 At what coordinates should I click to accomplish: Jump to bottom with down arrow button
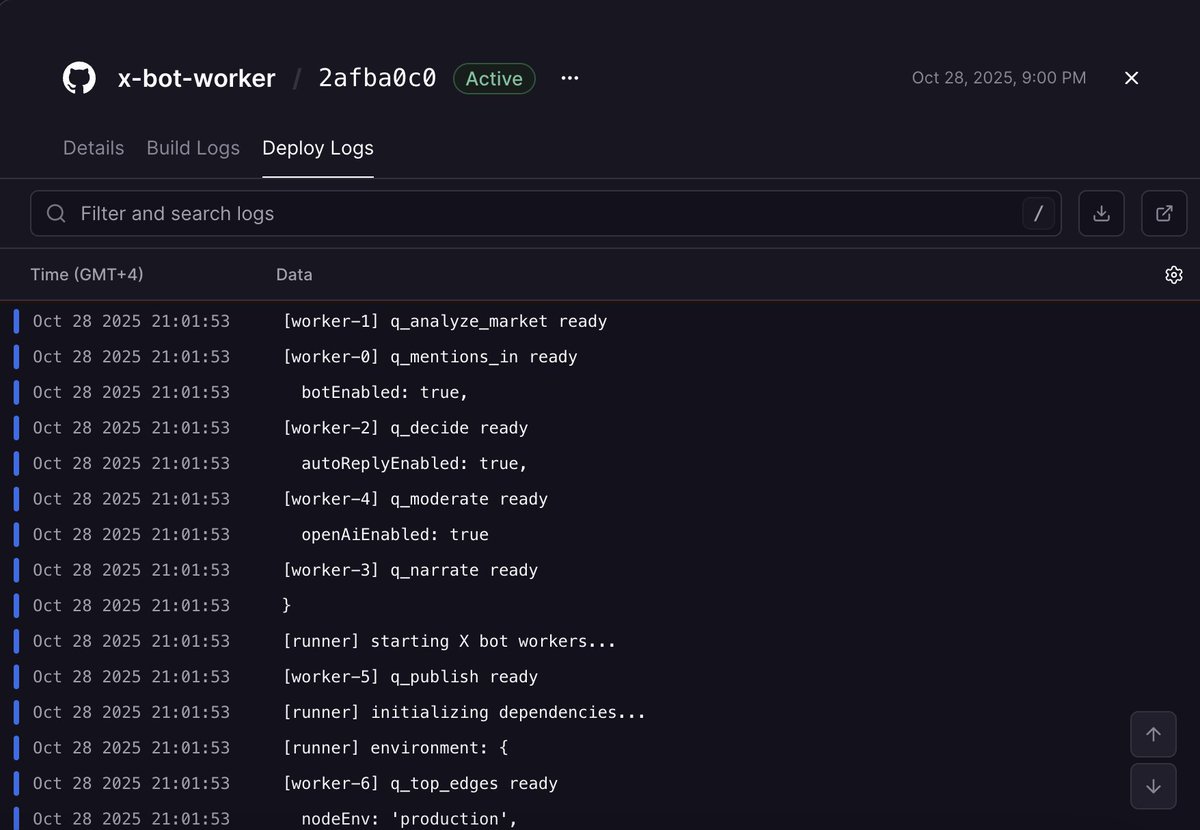(1153, 786)
